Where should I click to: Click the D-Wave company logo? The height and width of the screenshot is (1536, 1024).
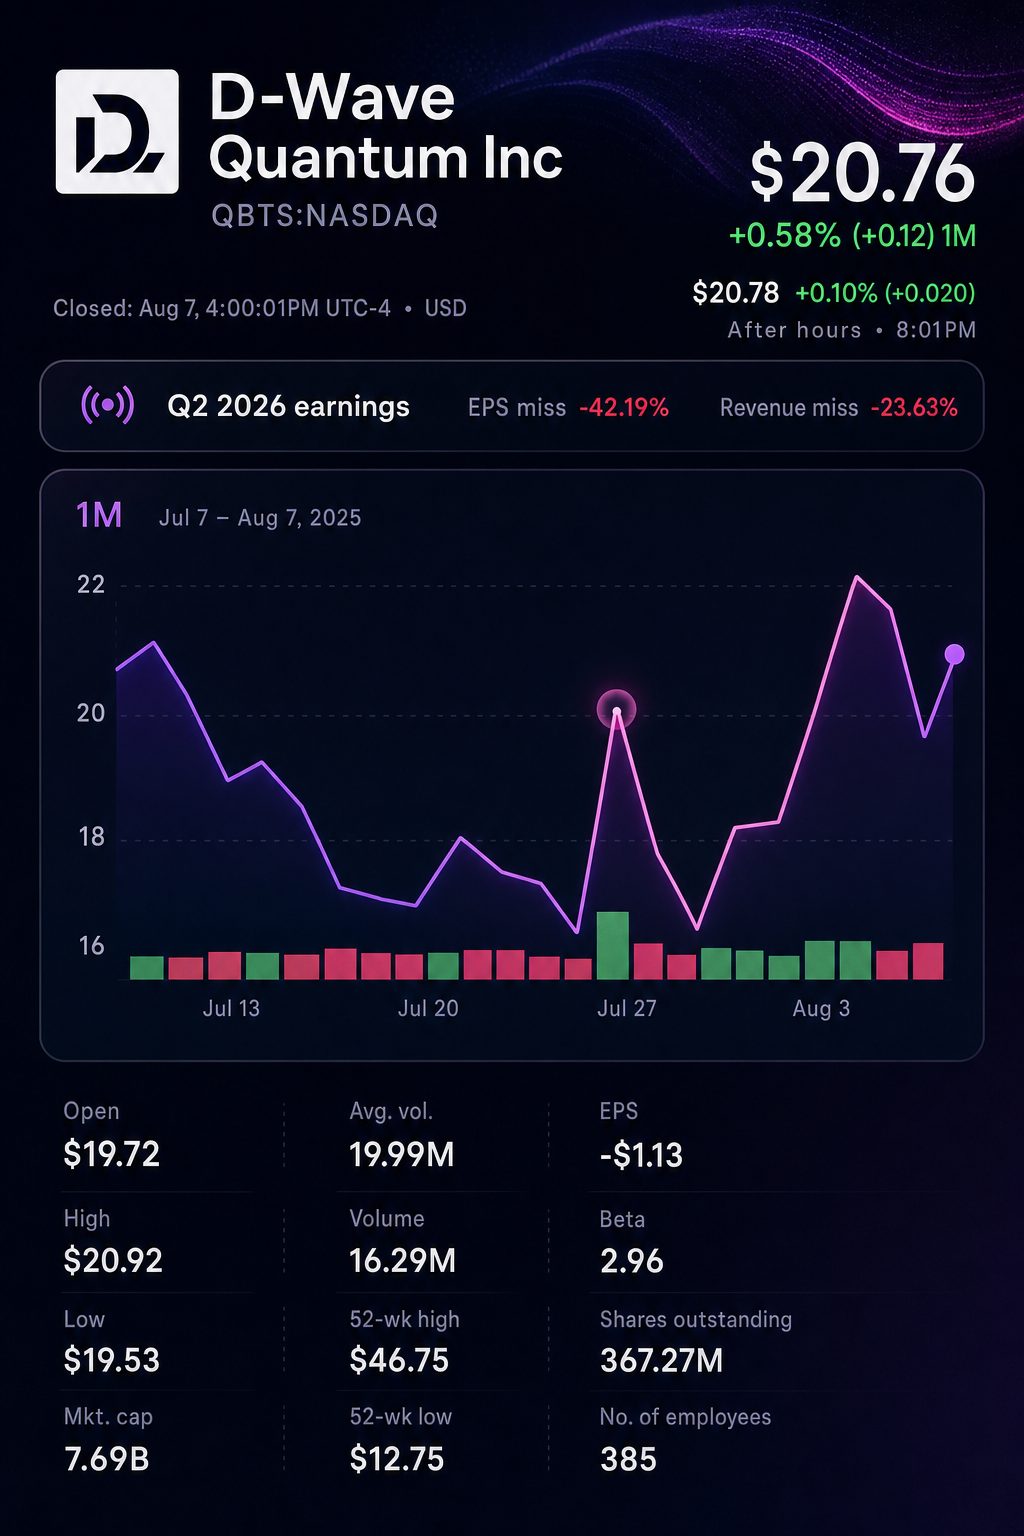(117, 131)
